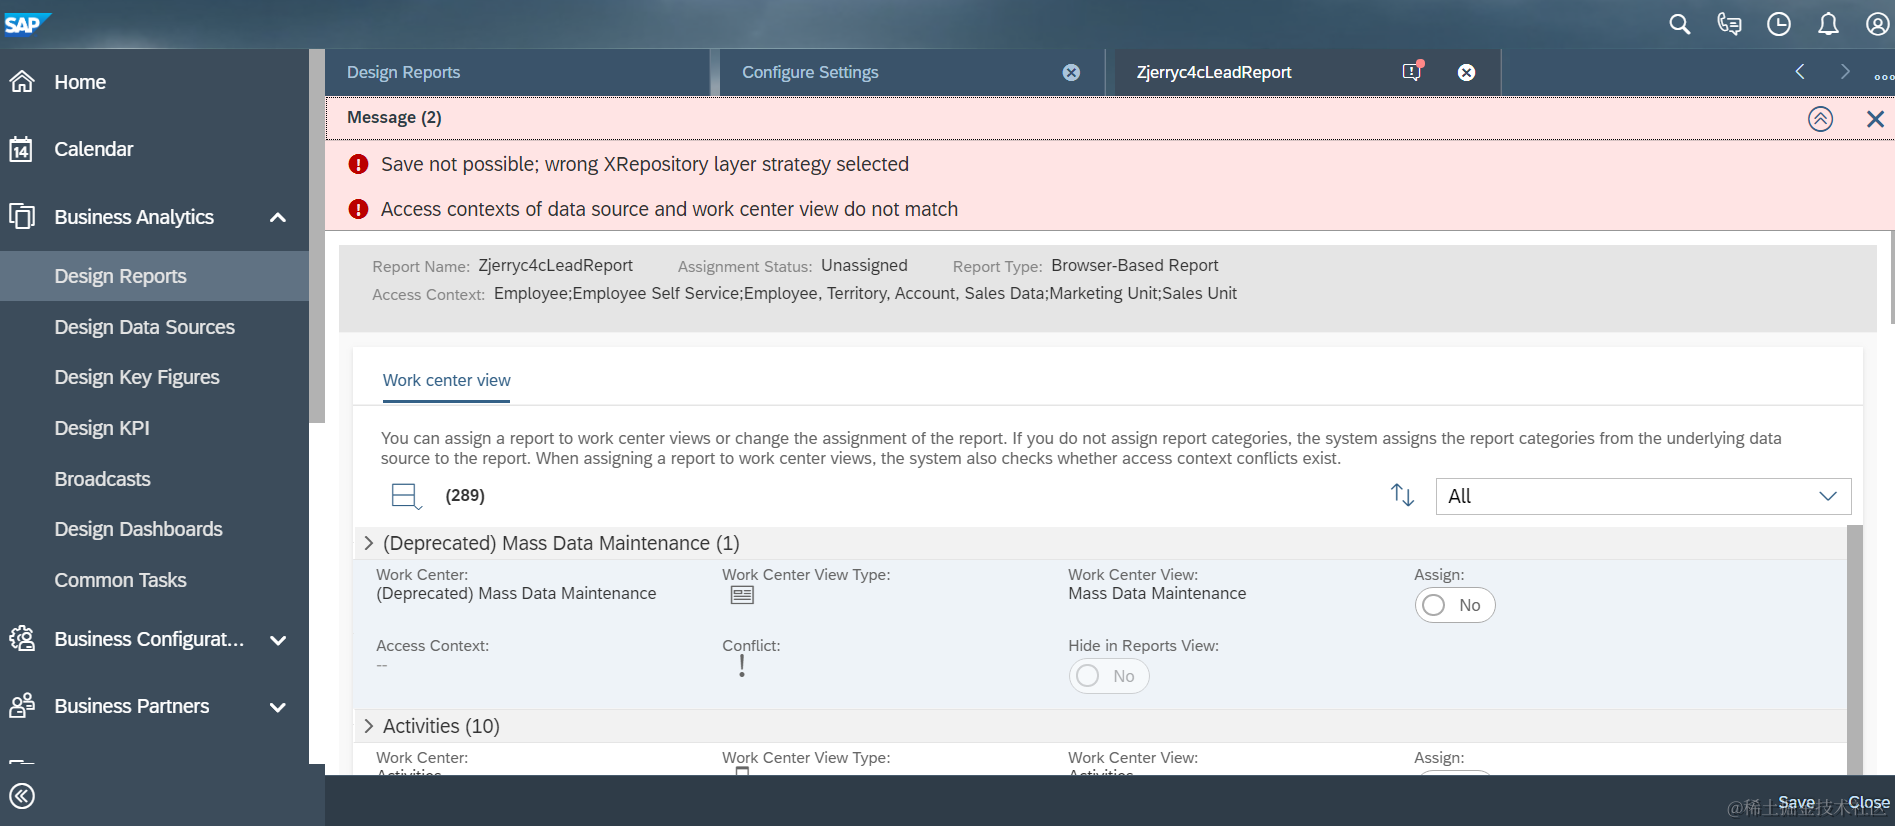Open the notifications bell icon
Viewport: 1895px width, 826px height.
click(x=1828, y=24)
